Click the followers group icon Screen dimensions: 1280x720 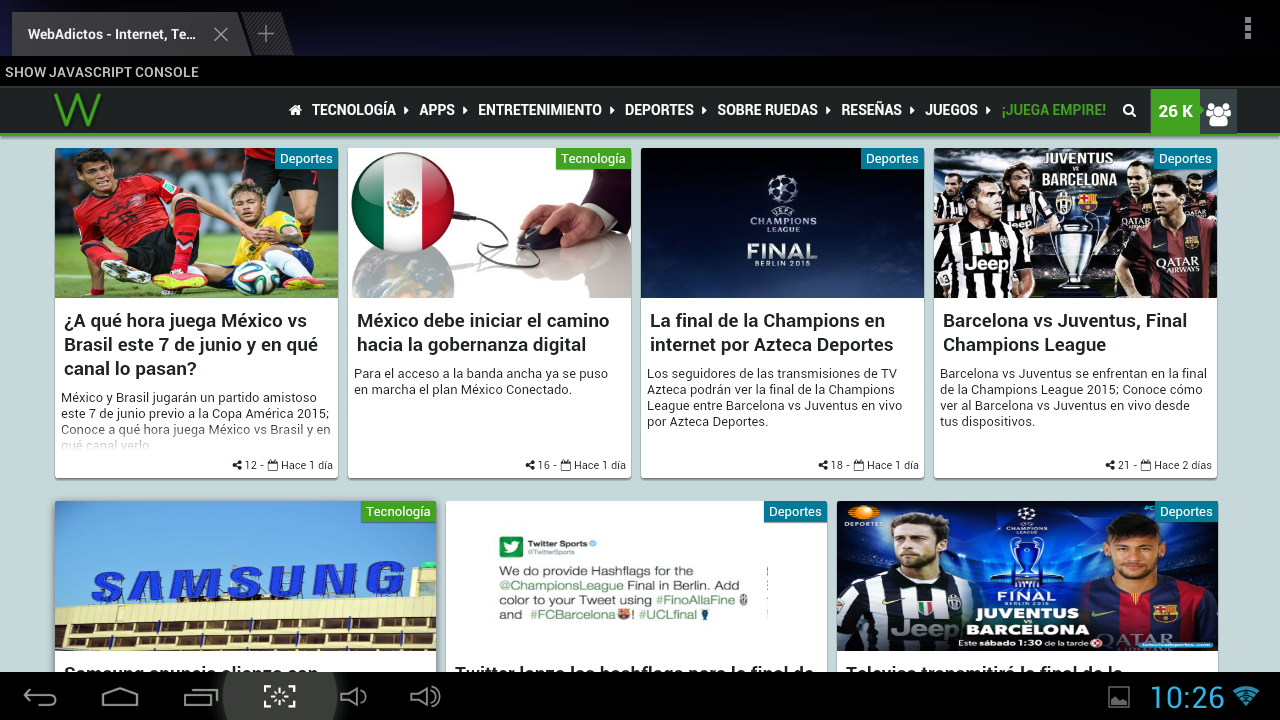(x=1218, y=112)
